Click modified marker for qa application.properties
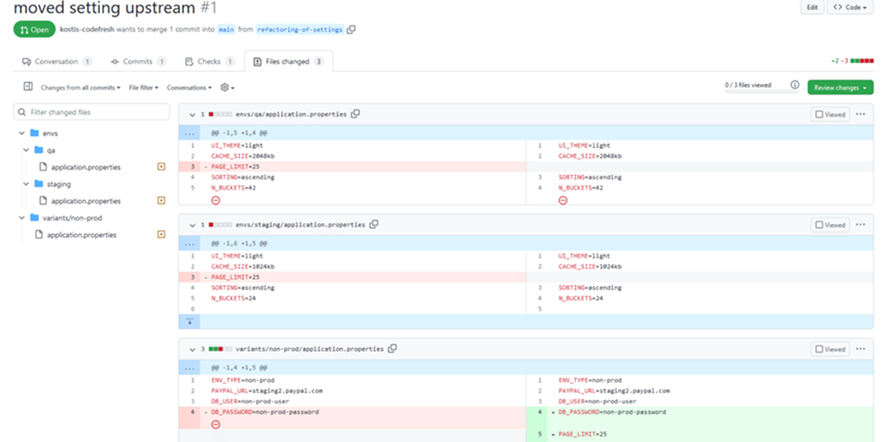The height and width of the screenshot is (442, 885). pyautogui.click(x=161, y=167)
